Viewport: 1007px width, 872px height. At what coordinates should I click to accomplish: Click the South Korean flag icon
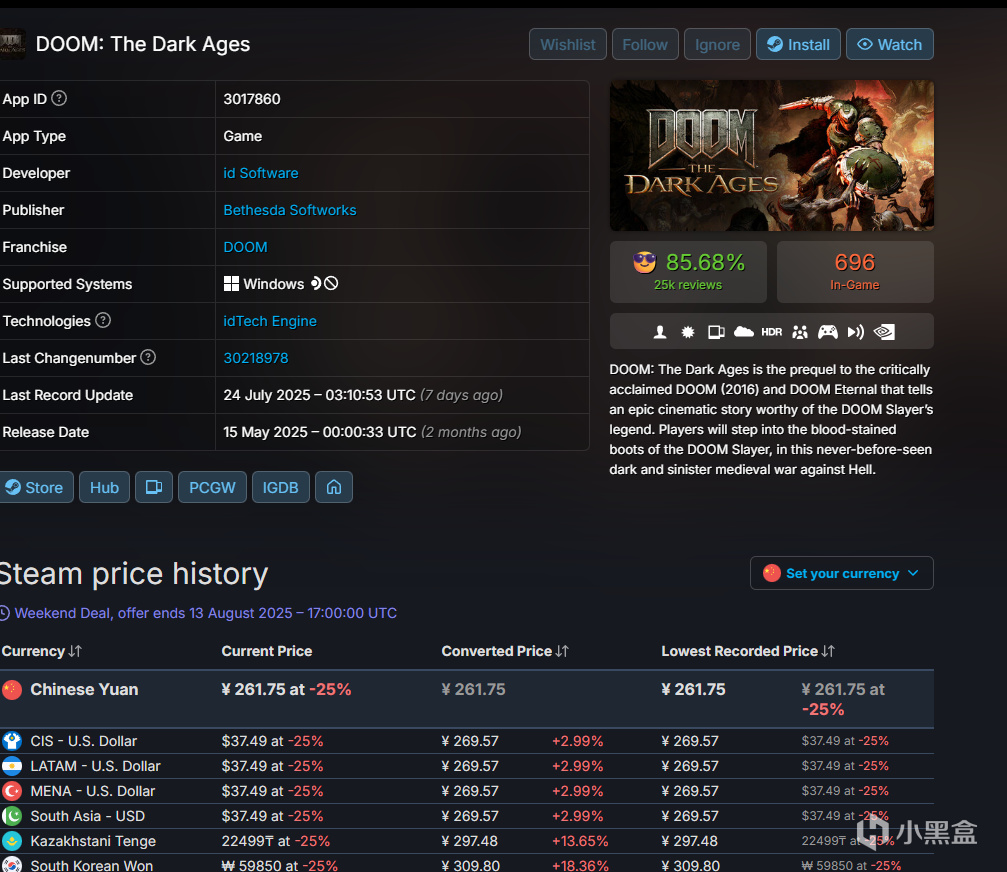(x=11, y=864)
